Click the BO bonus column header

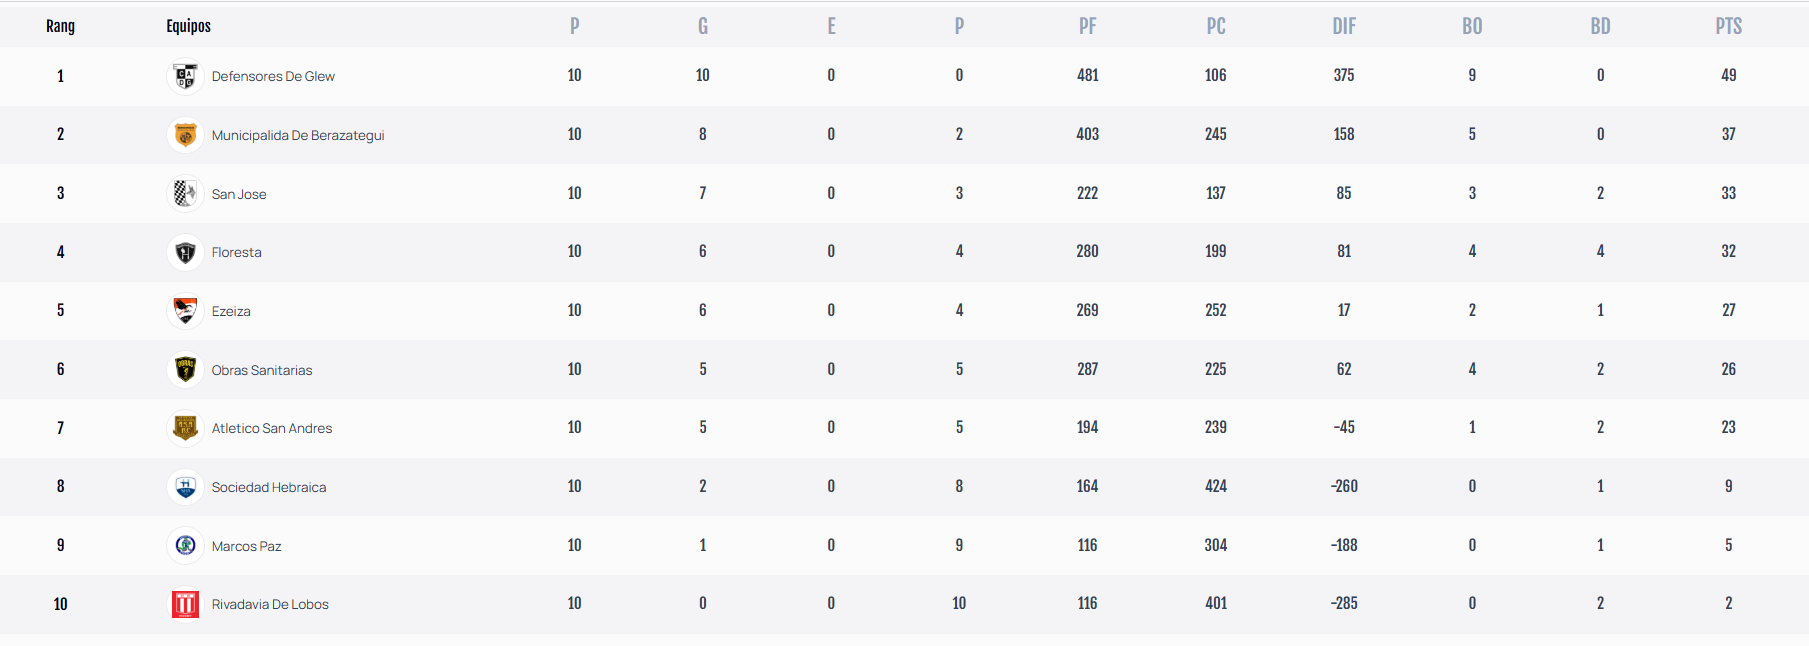tap(1472, 26)
